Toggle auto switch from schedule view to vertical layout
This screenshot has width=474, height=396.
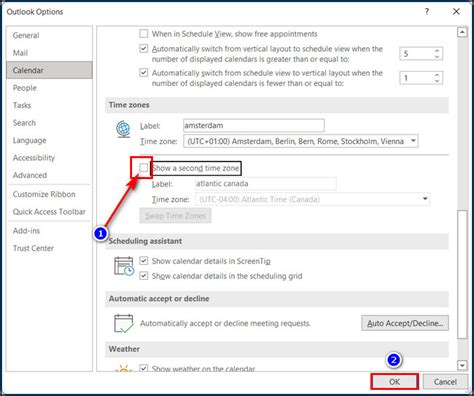pyautogui.click(x=144, y=73)
